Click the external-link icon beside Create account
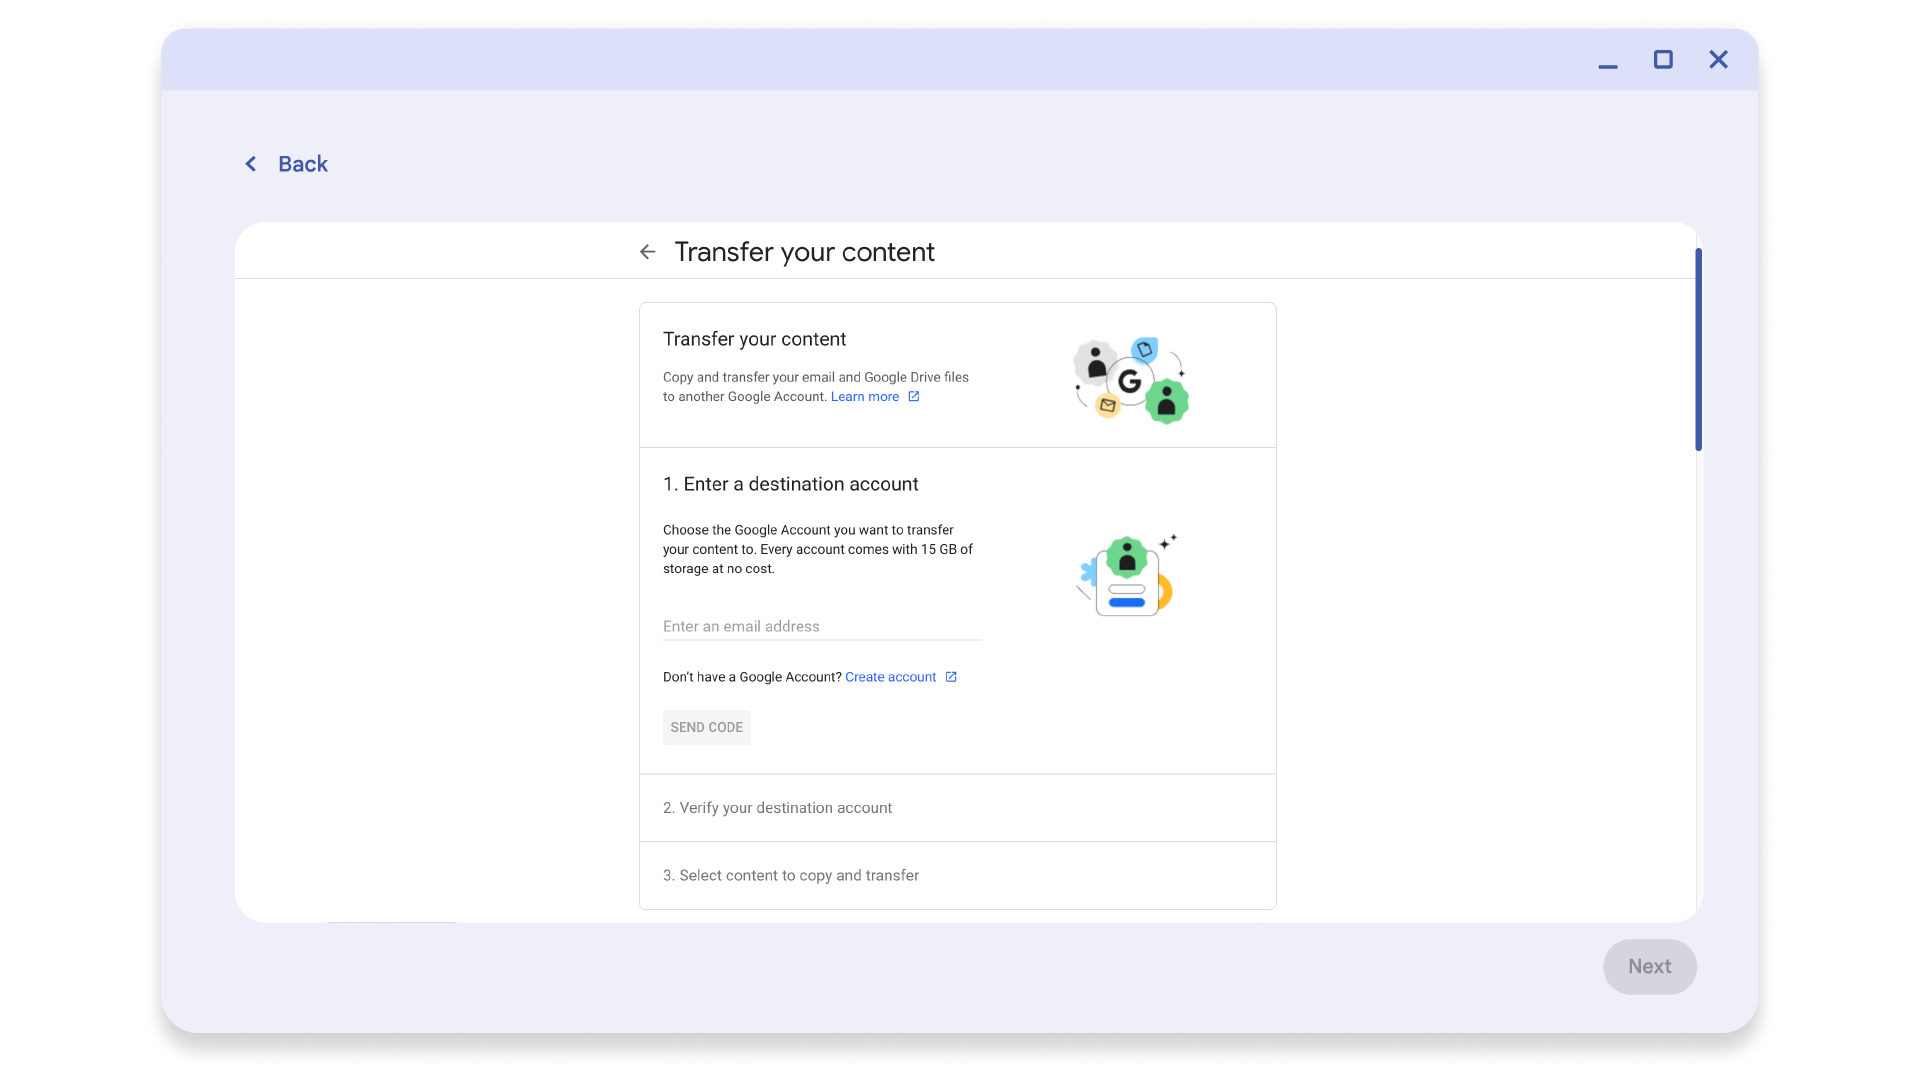1920x1080 pixels. tap(950, 676)
